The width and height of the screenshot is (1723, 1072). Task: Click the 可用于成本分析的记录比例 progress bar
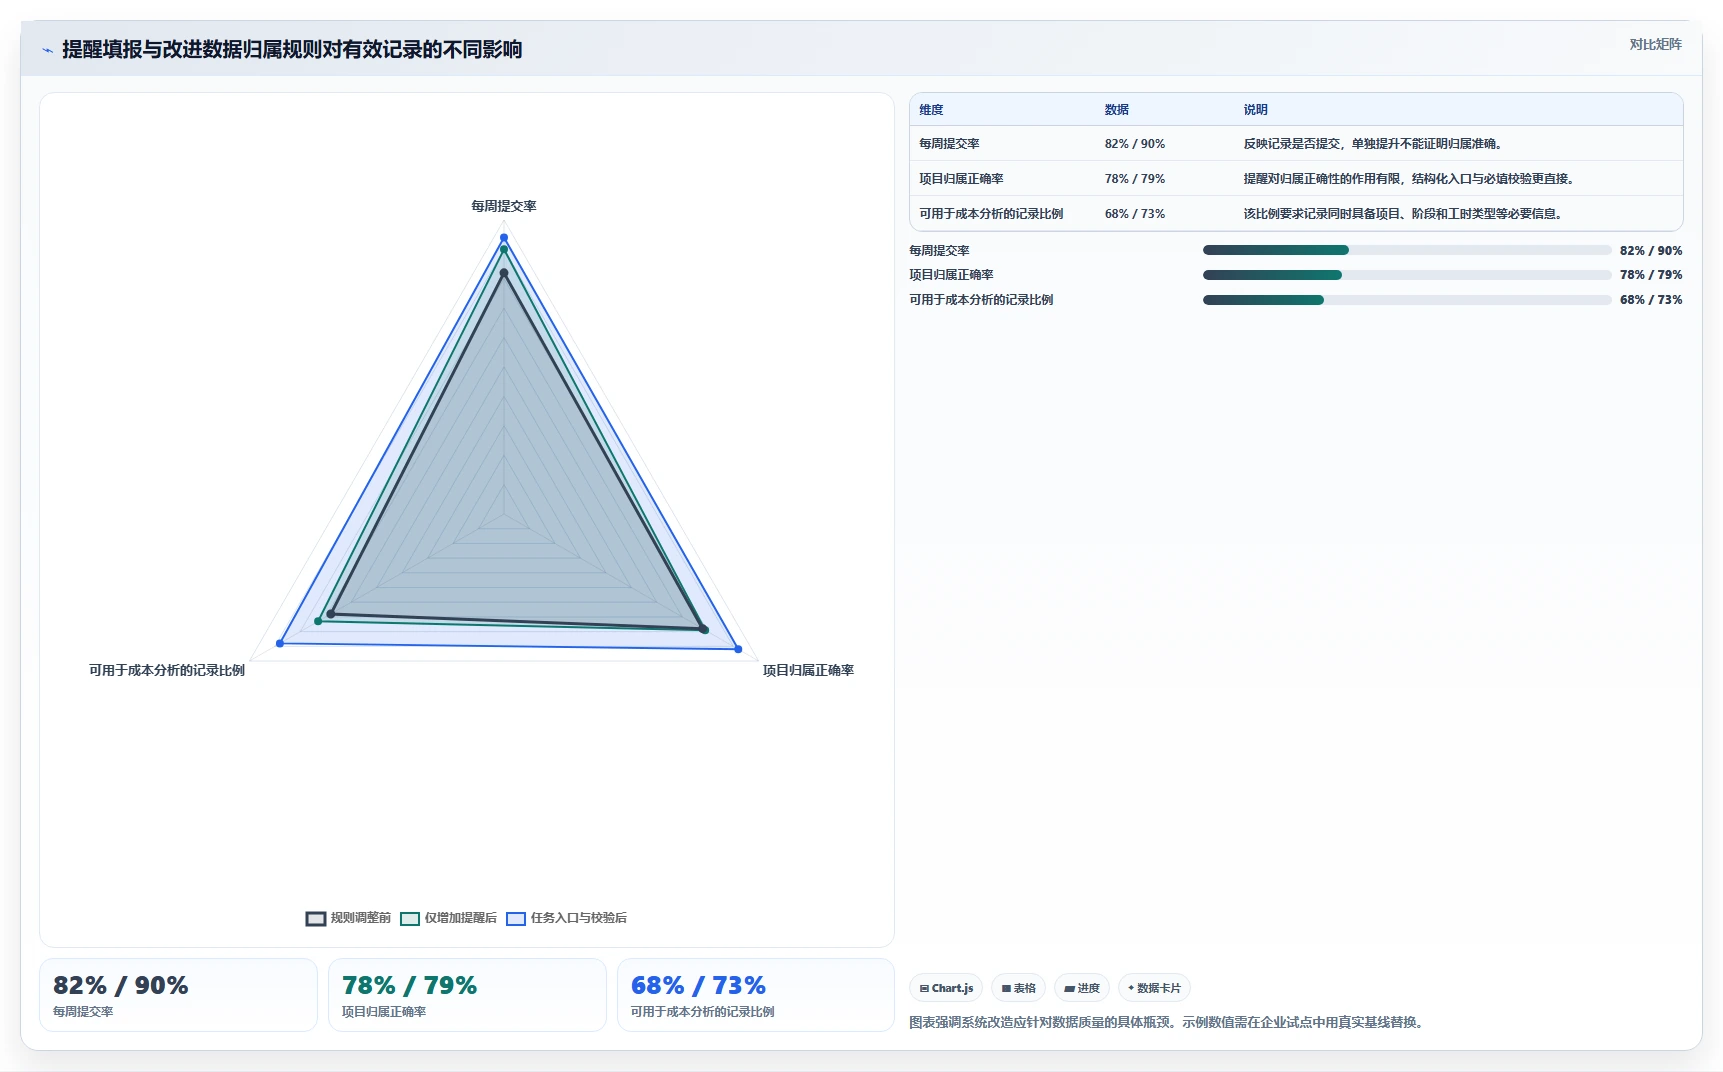tap(1406, 300)
